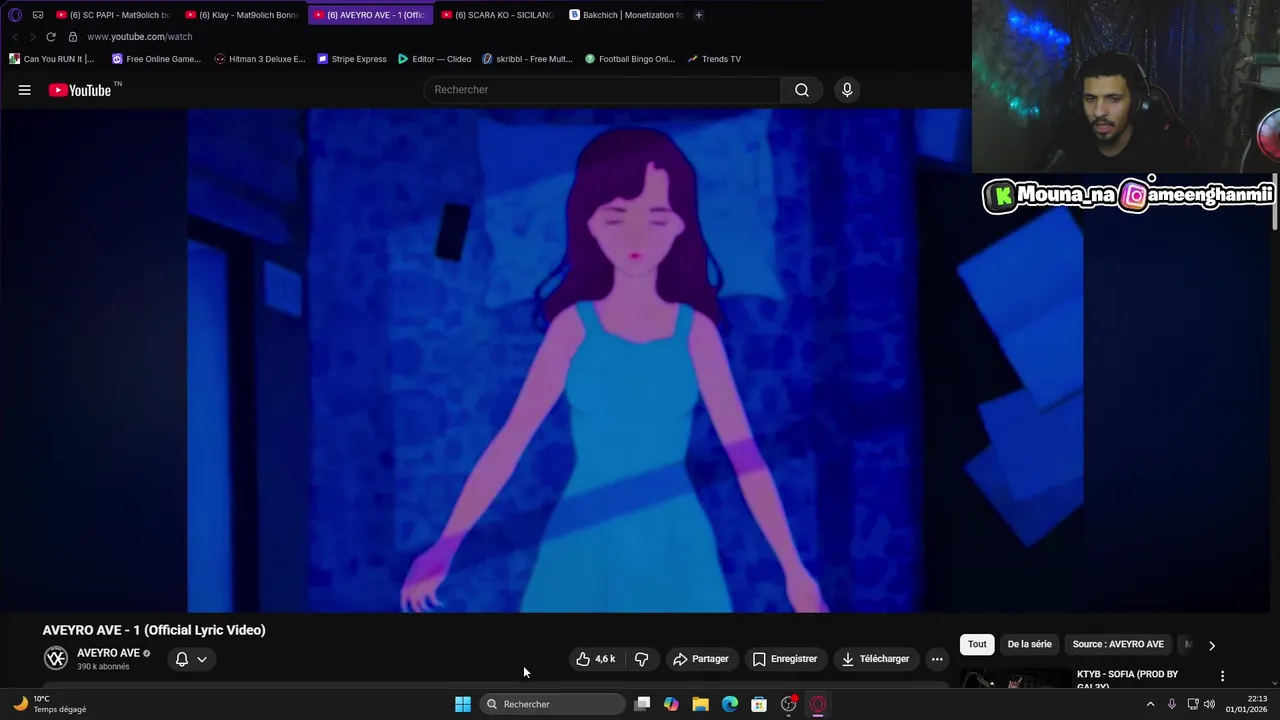
Task: Click the Opera menu logo icon
Action: [x=15, y=15]
